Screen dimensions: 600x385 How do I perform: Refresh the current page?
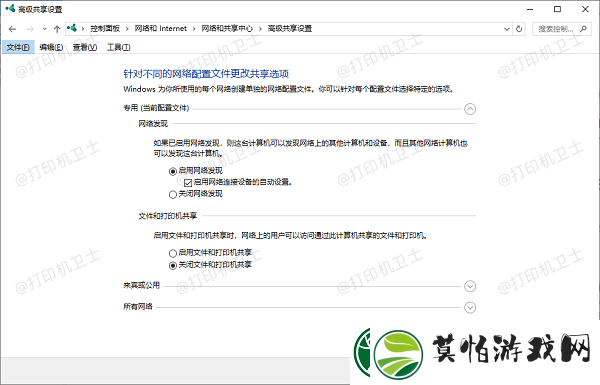tap(519, 29)
